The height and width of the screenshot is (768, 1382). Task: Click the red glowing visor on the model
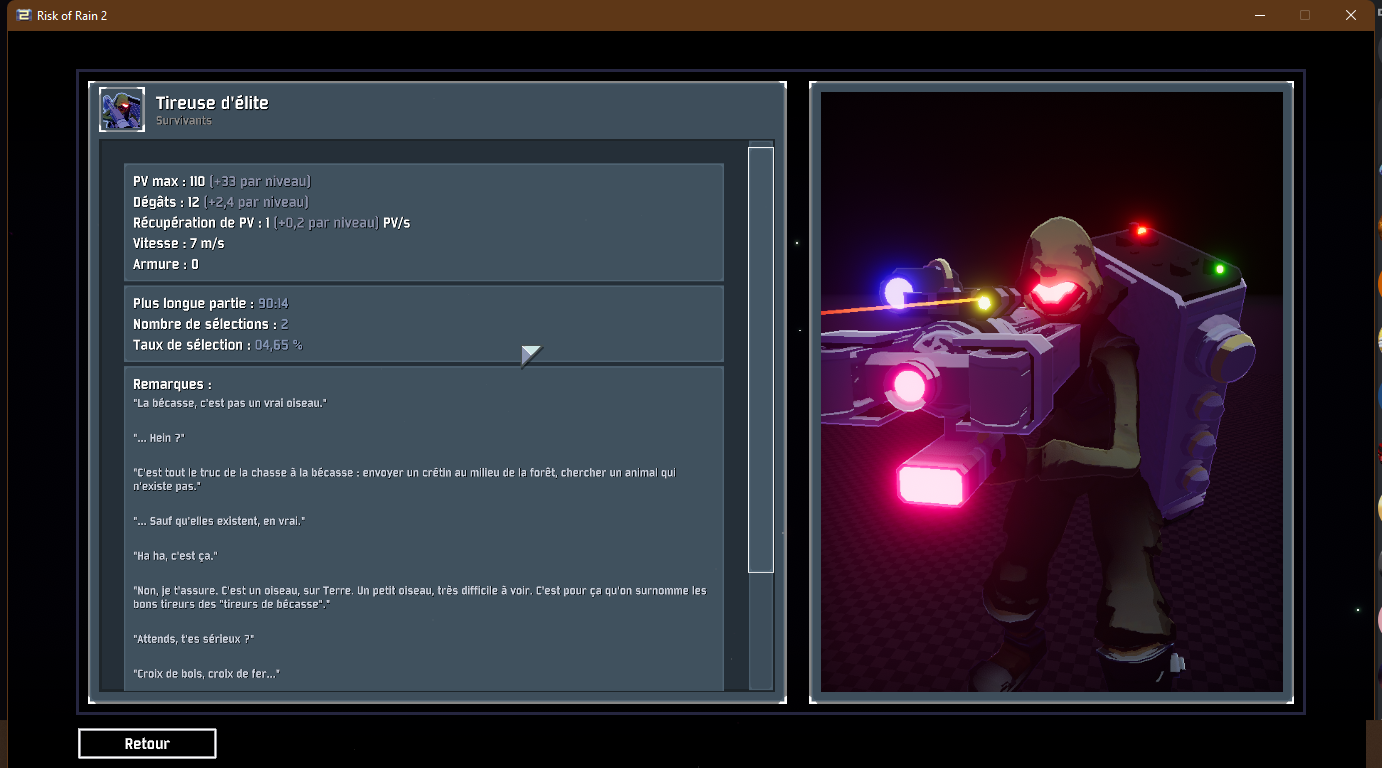click(1056, 294)
